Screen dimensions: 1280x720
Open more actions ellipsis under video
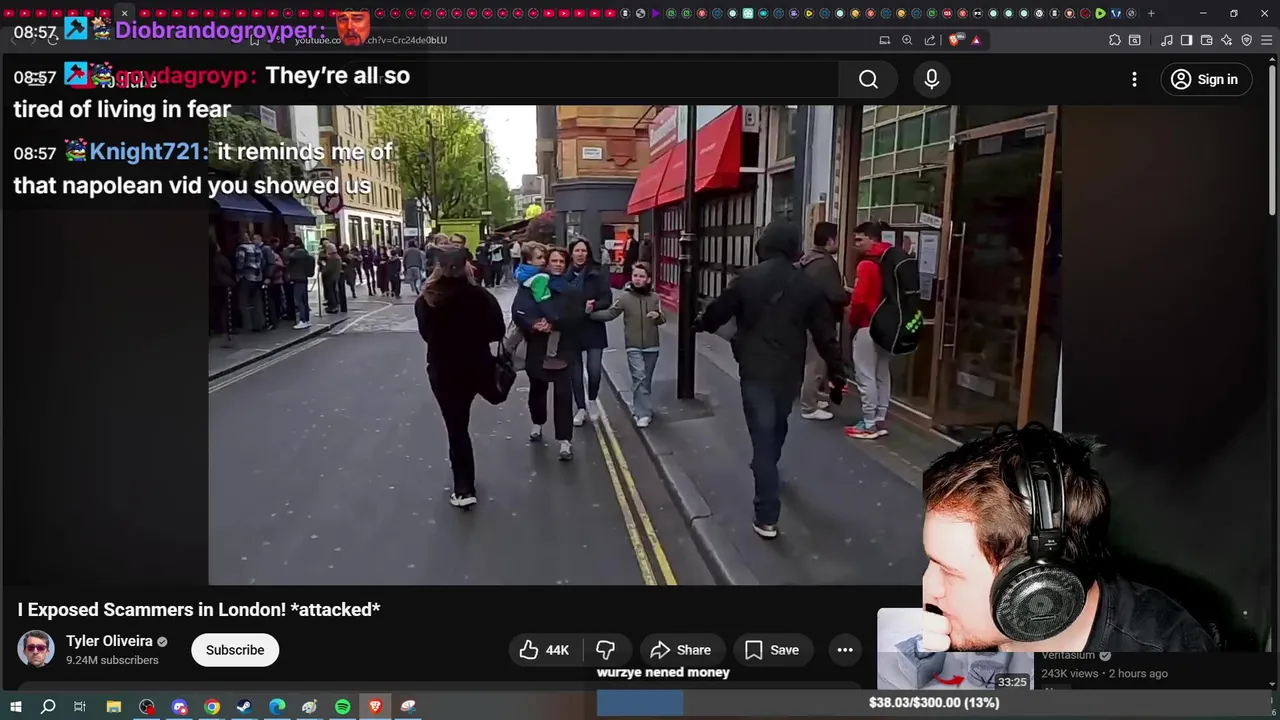coord(845,650)
